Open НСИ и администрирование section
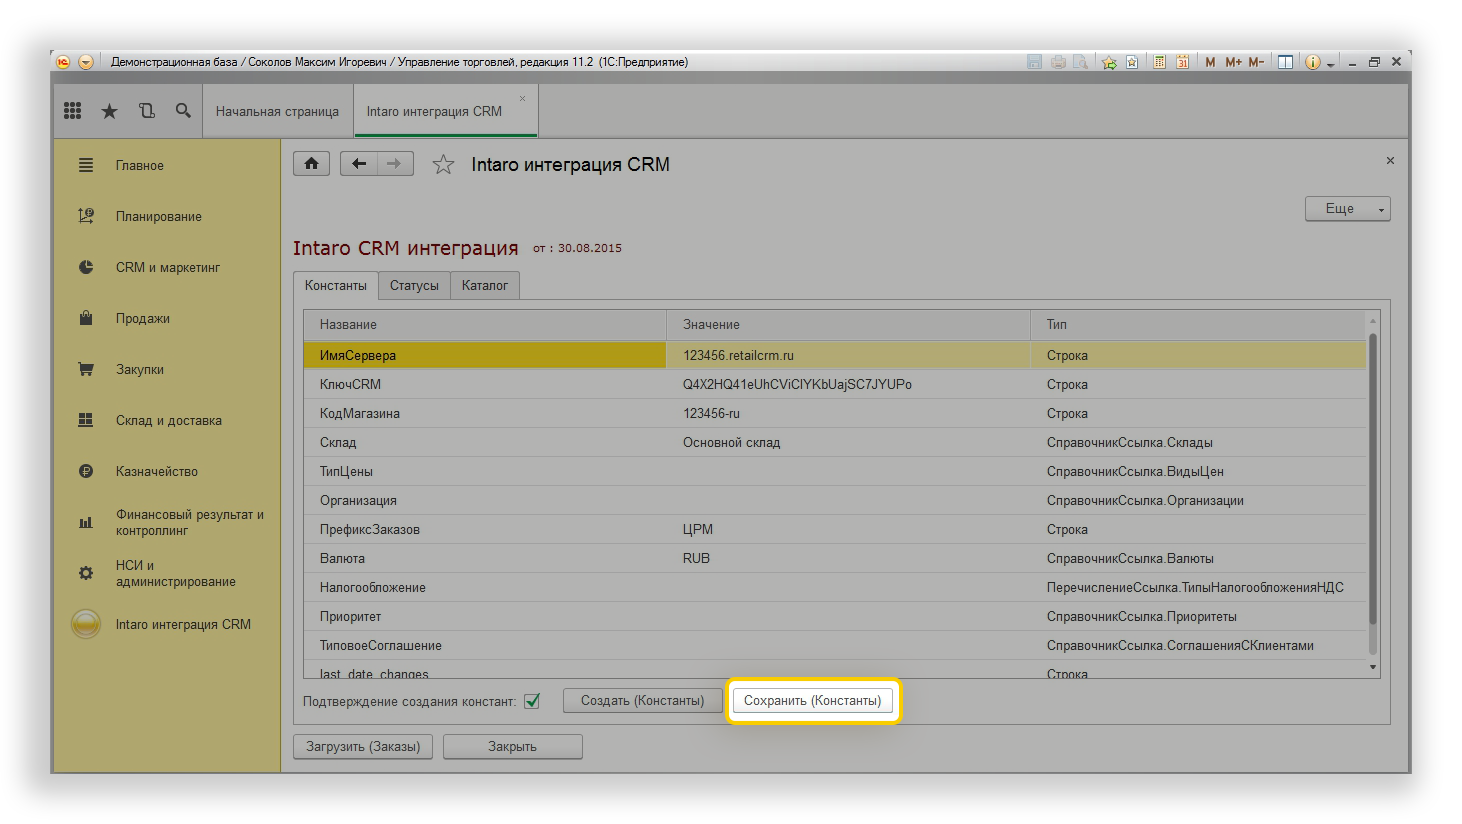1462x824 pixels. [x=175, y=573]
